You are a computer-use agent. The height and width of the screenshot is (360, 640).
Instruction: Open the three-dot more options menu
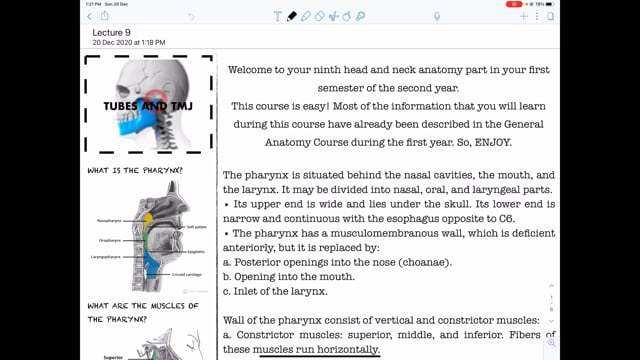tap(537, 16)
